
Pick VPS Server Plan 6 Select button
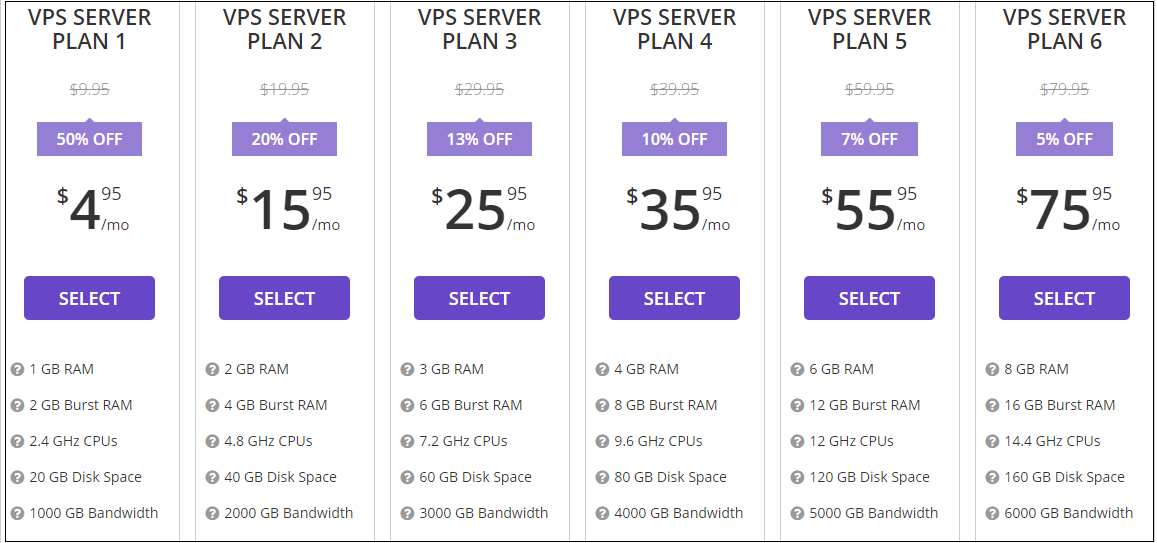pos(1064,298)
